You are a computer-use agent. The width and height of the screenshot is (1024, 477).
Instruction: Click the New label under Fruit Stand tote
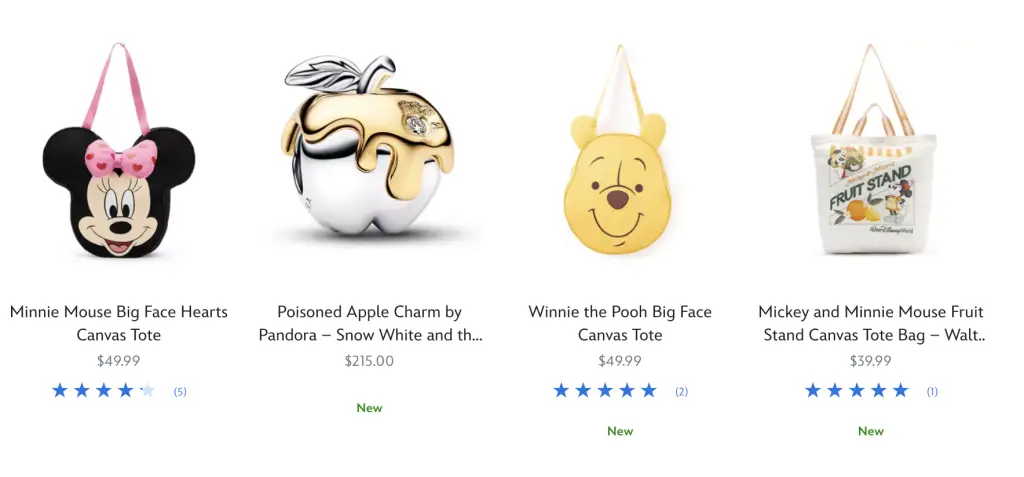(x=871, y=431)
